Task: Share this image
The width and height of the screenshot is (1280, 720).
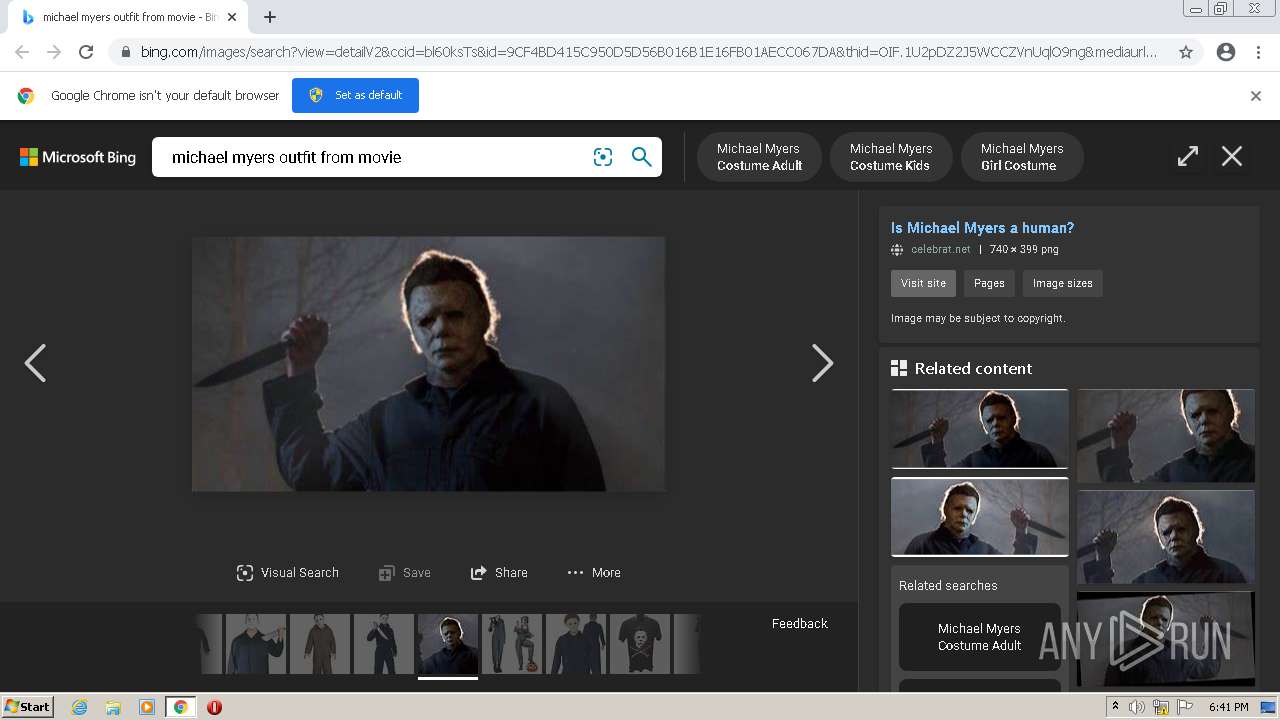Action: click(x=499, y=573)
